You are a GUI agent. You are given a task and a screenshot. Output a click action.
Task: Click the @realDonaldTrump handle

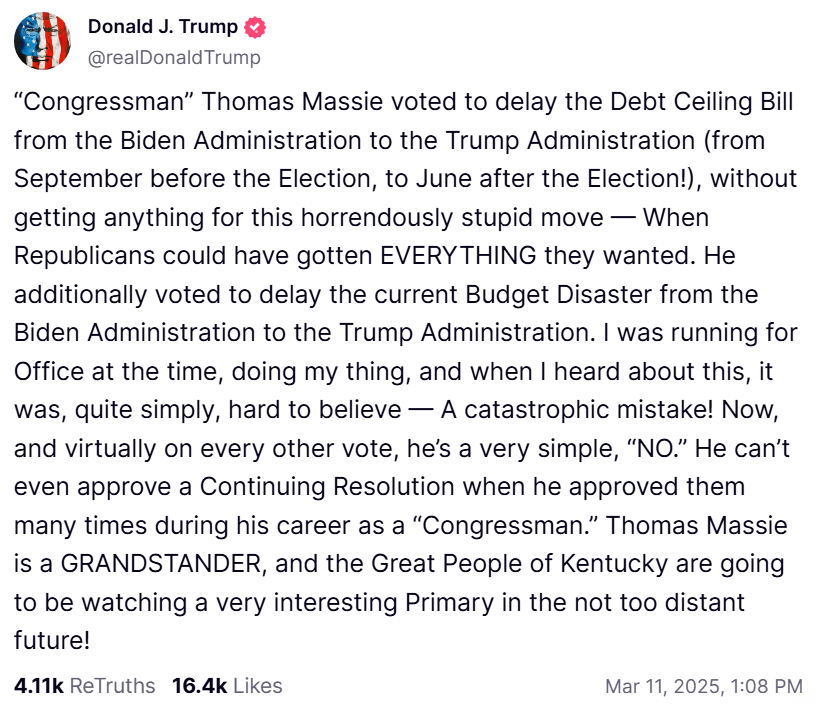pyautogui.click(x=174, y=57)
